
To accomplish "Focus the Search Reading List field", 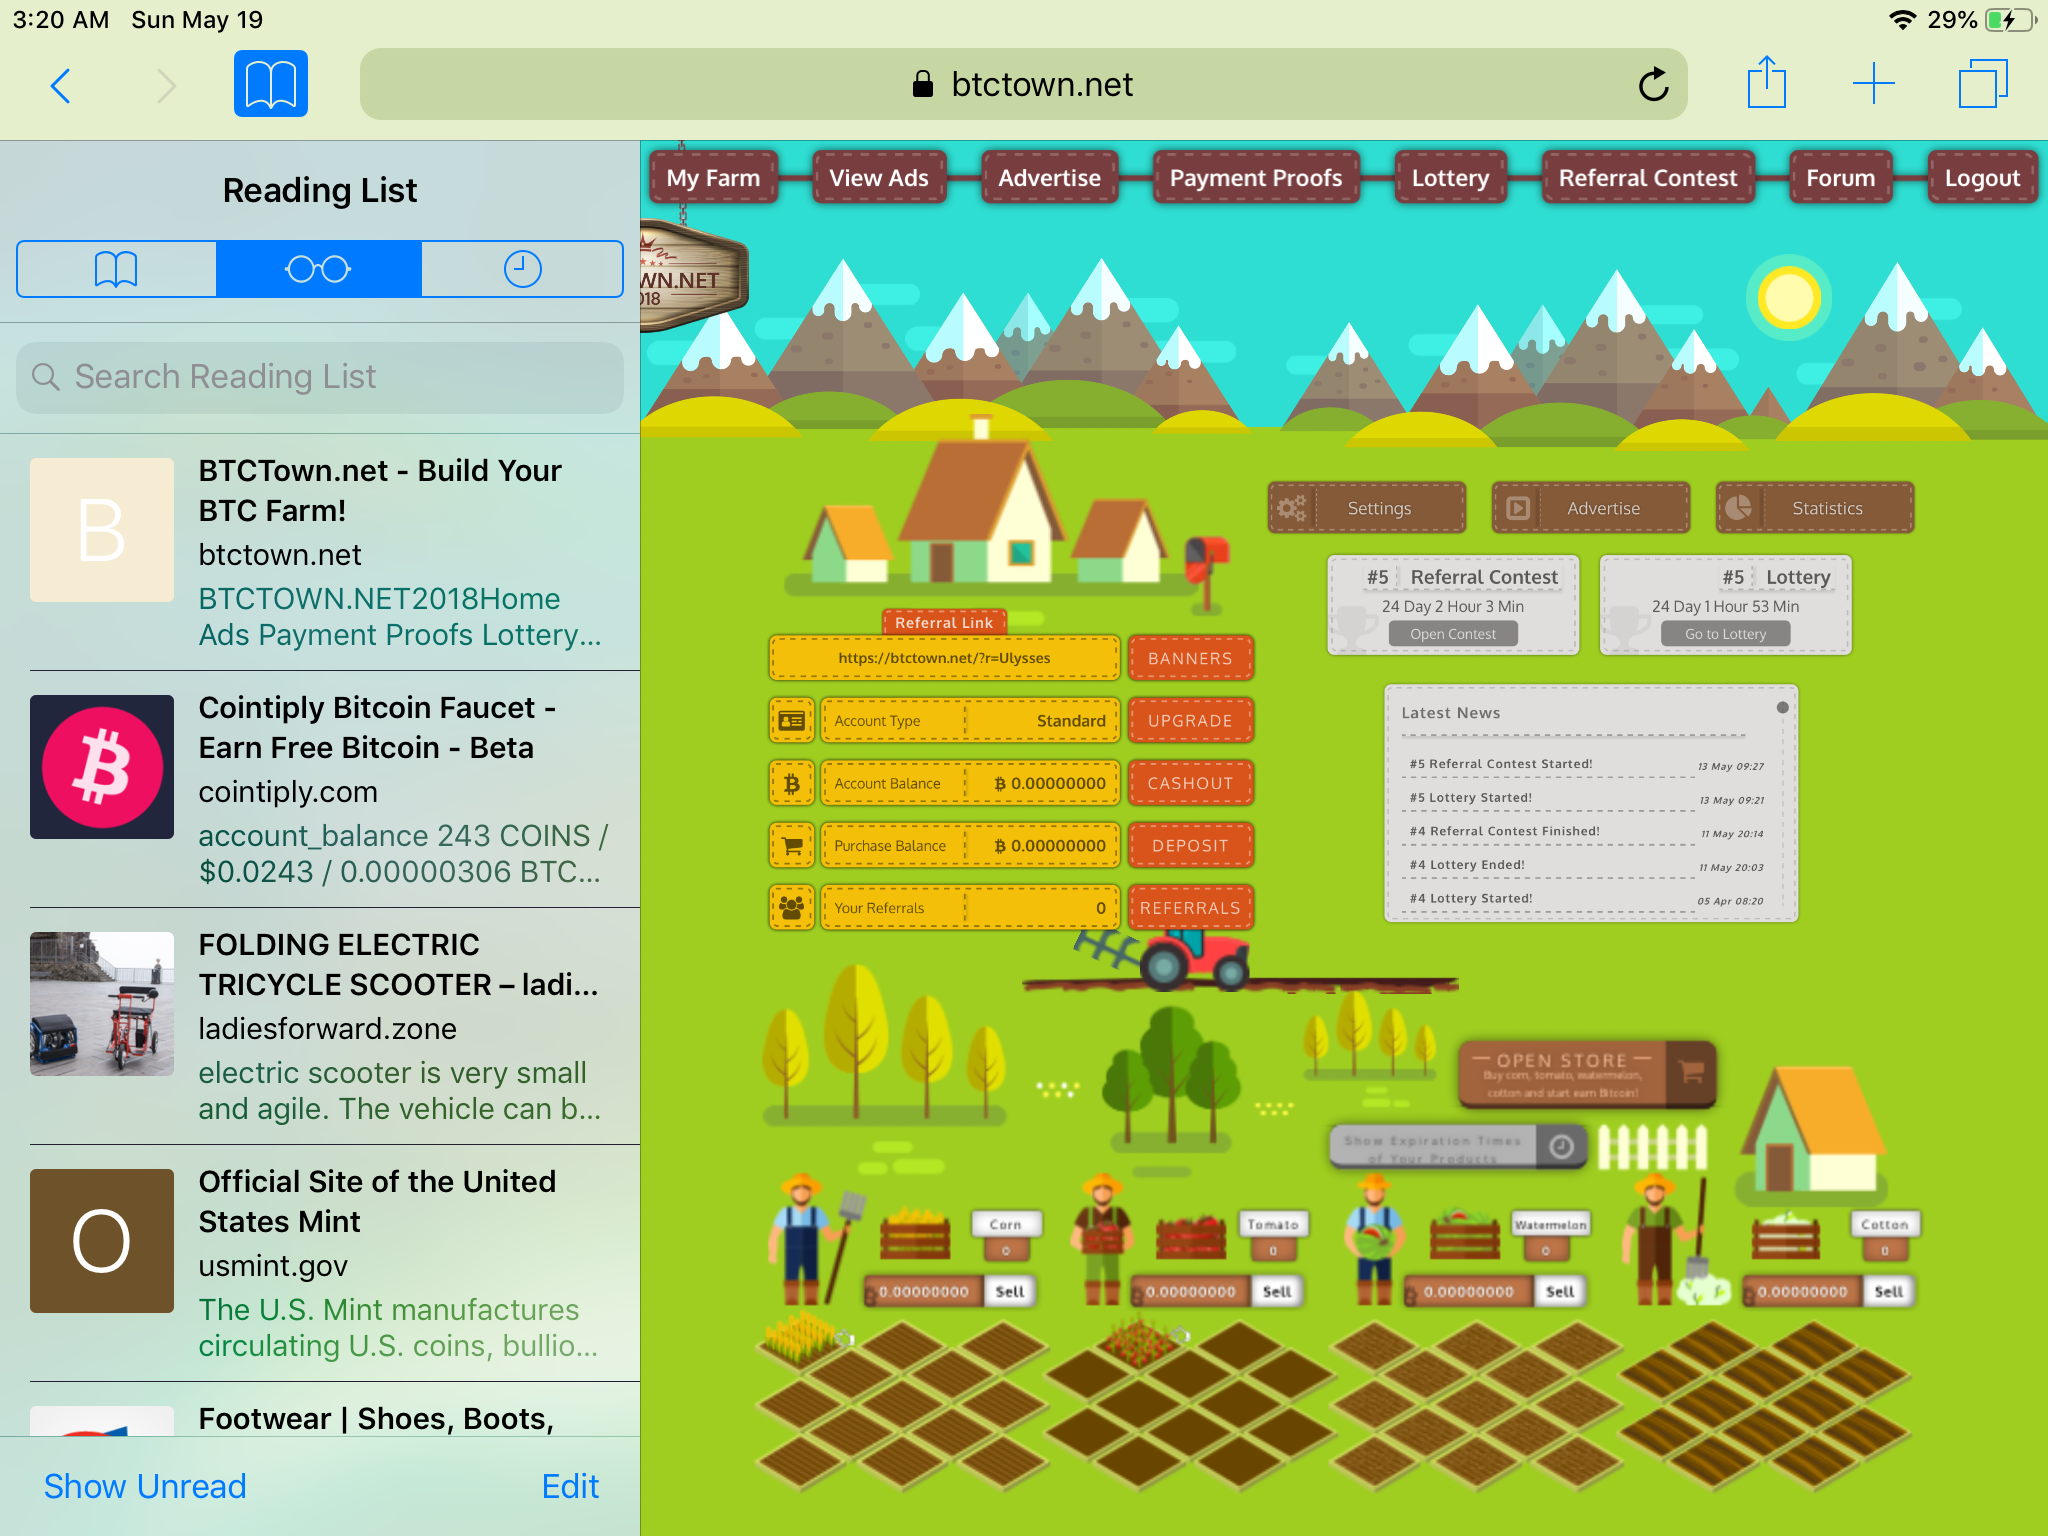I will [320, 377].
